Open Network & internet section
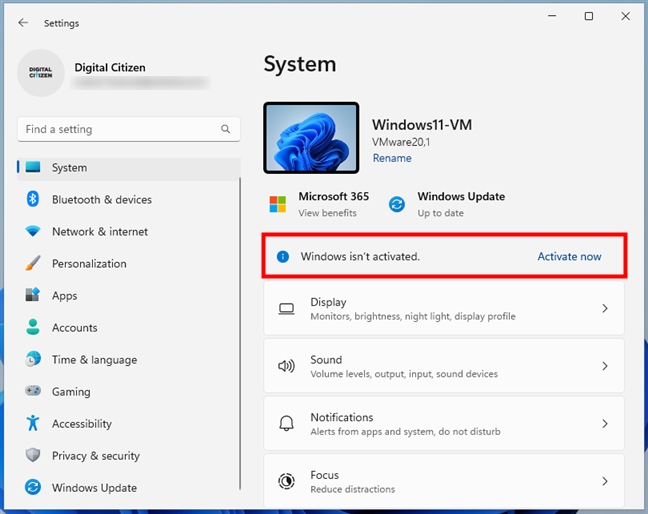The height and width of the screenshot is (514, 648). point(128,231)
